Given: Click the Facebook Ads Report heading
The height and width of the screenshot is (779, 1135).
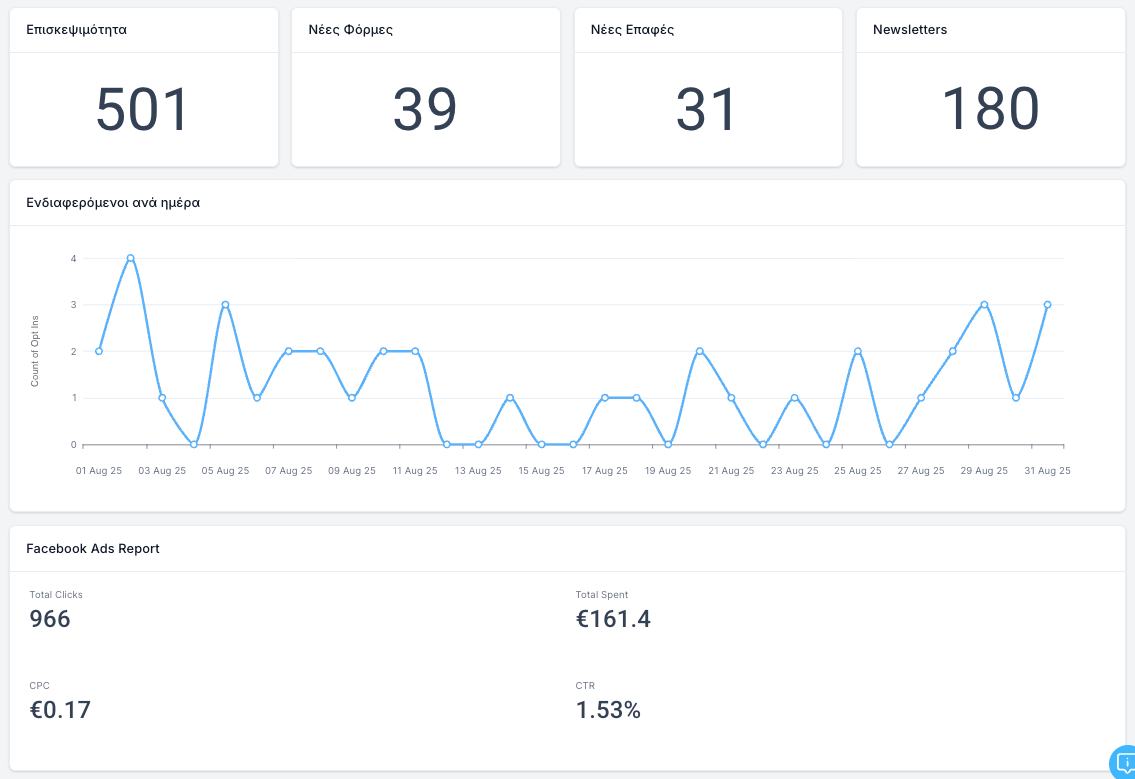Looking at the screenshot, I should [x=93, y=549].
